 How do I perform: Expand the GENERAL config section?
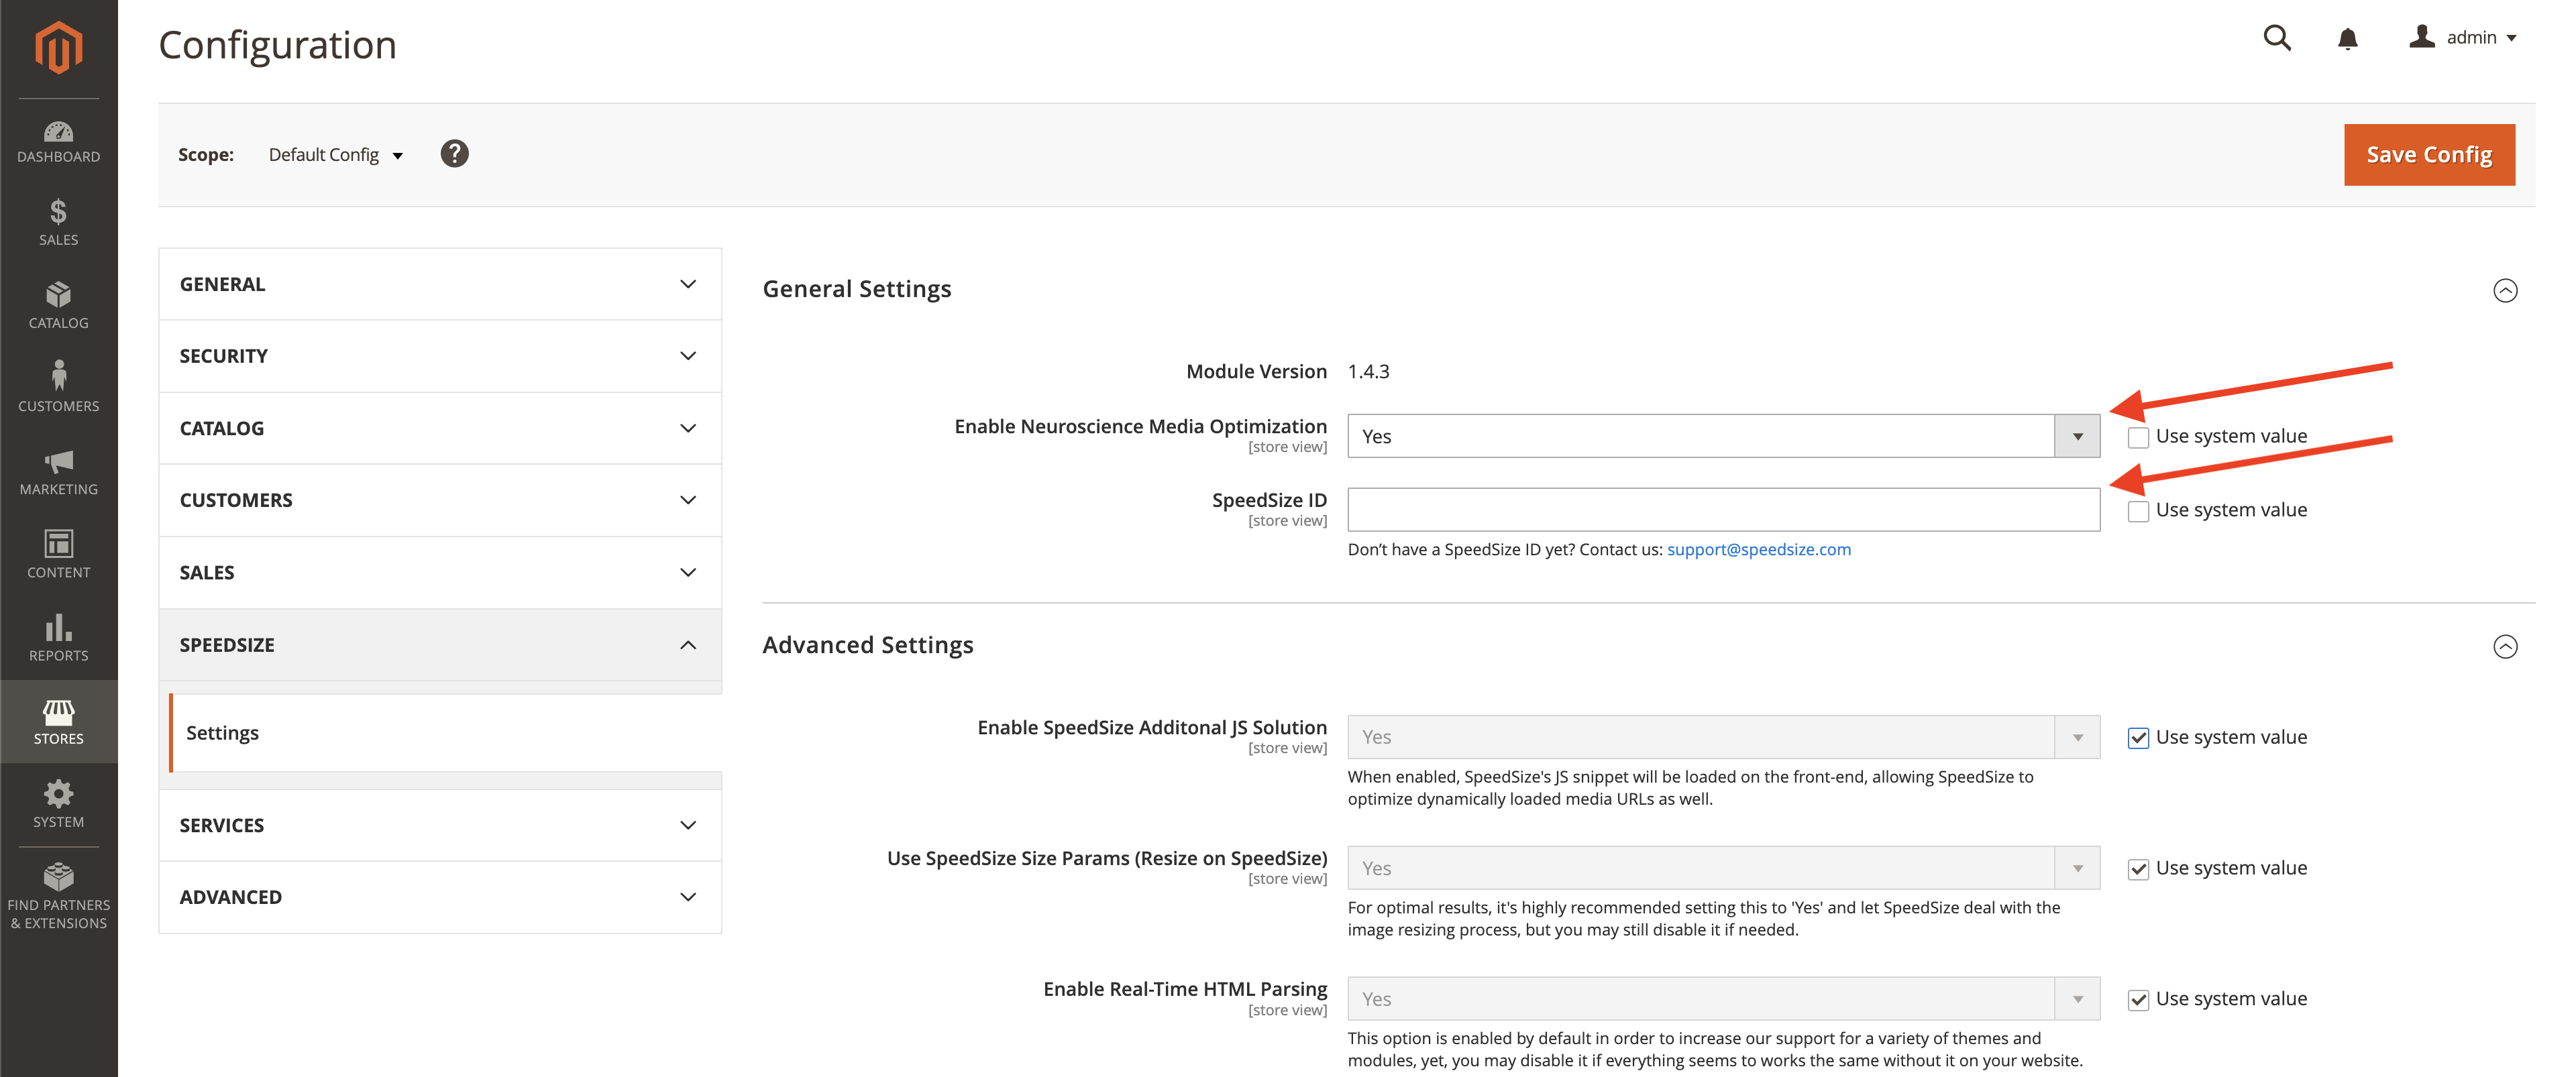[x=440, y=284]
